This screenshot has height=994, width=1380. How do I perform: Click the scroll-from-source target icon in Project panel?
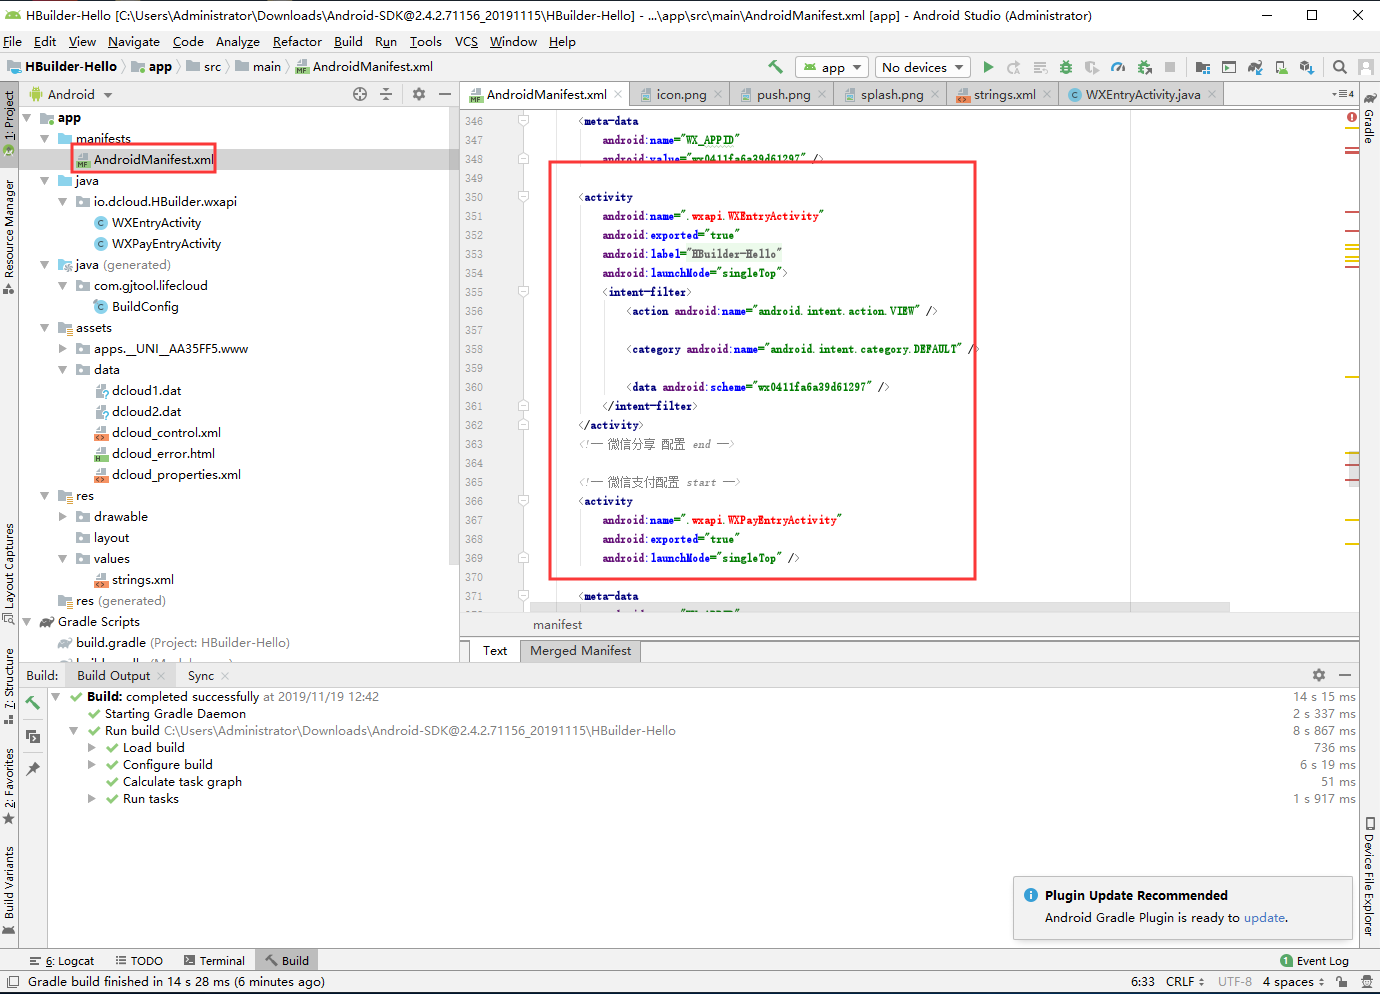360,94
